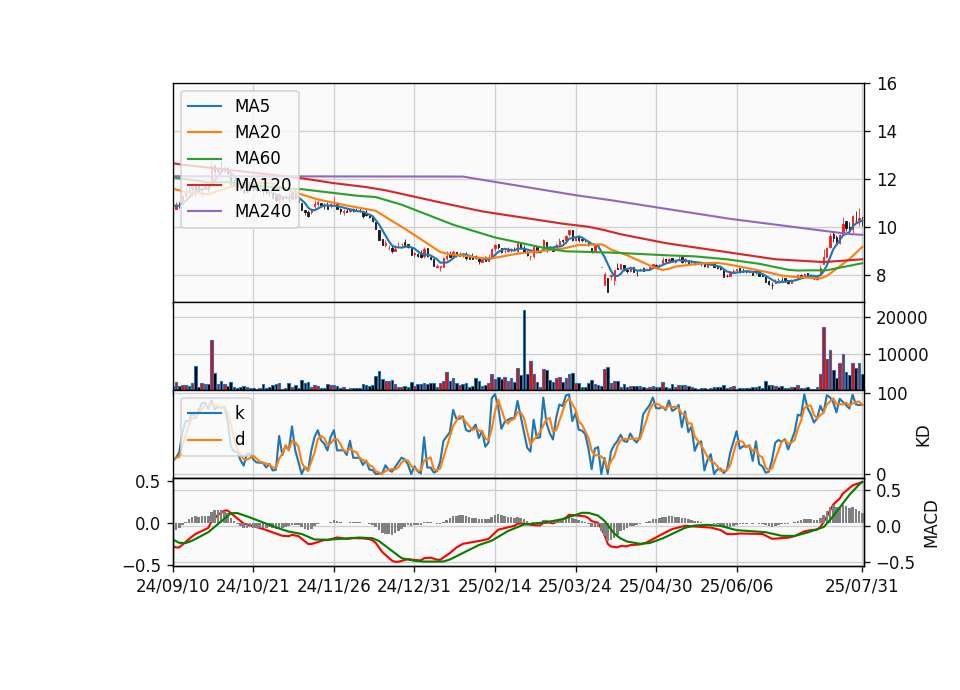Click the 25/06/06 date label
960x690 pixels.
pyautogui.click(x=737, y=586)
